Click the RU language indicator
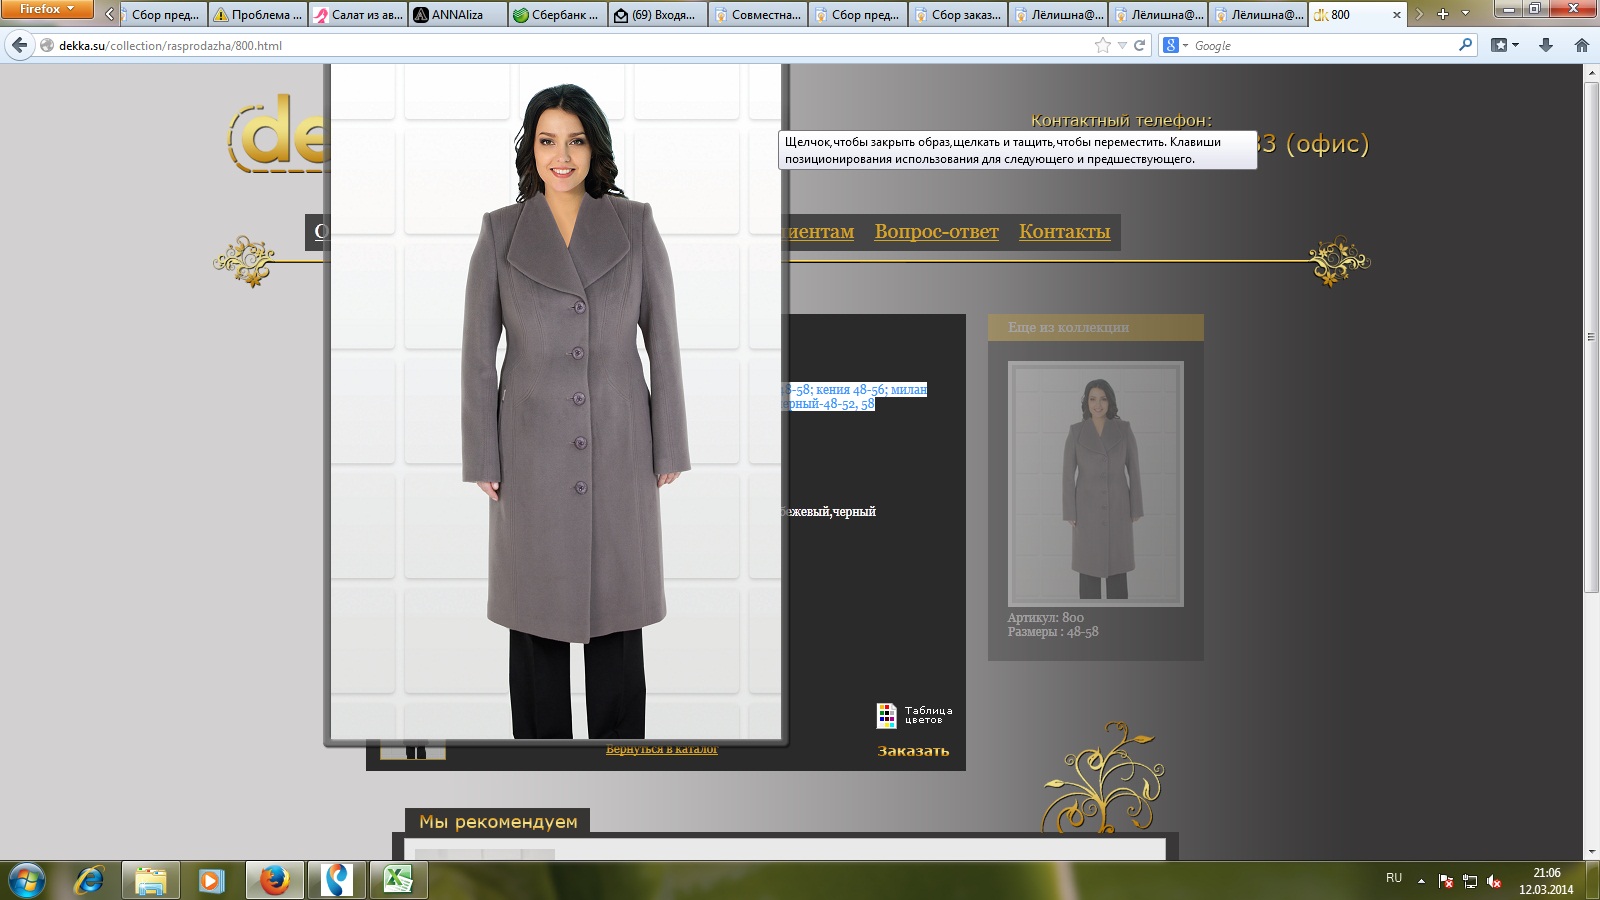The width and height of the screenshot is (1600, 900). click(1394, 878)
